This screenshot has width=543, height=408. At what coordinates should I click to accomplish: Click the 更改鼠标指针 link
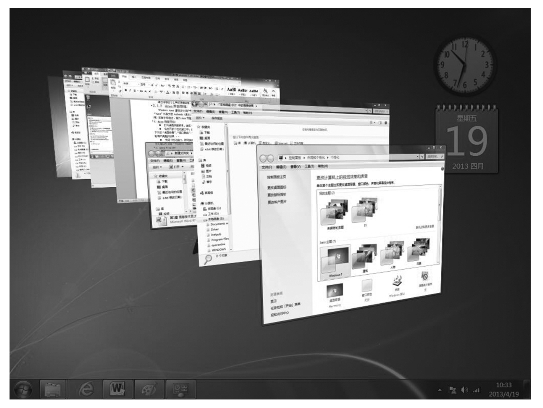(x=276, y=195)
